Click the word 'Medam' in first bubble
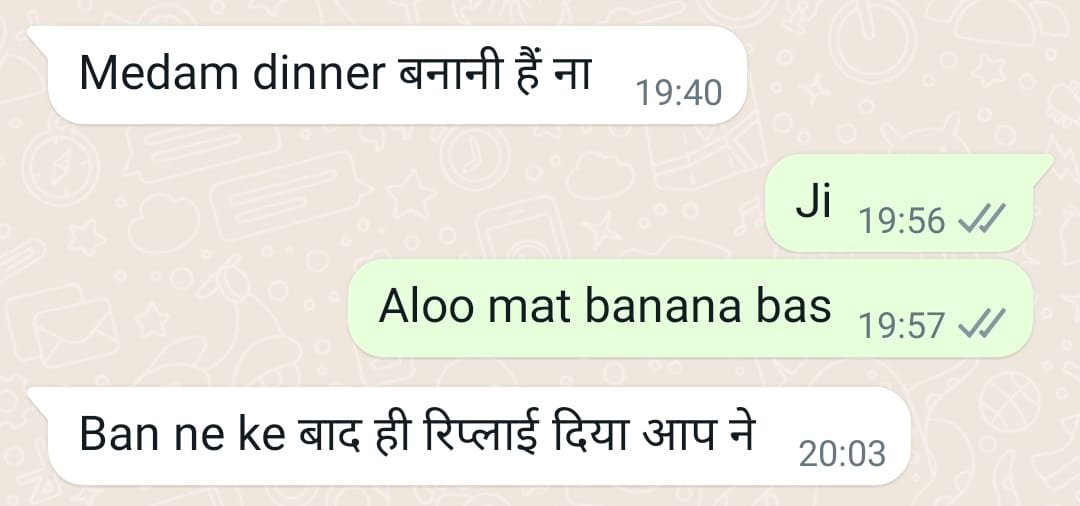Screen dimensions: 1080x506 [x=160, y=73]
